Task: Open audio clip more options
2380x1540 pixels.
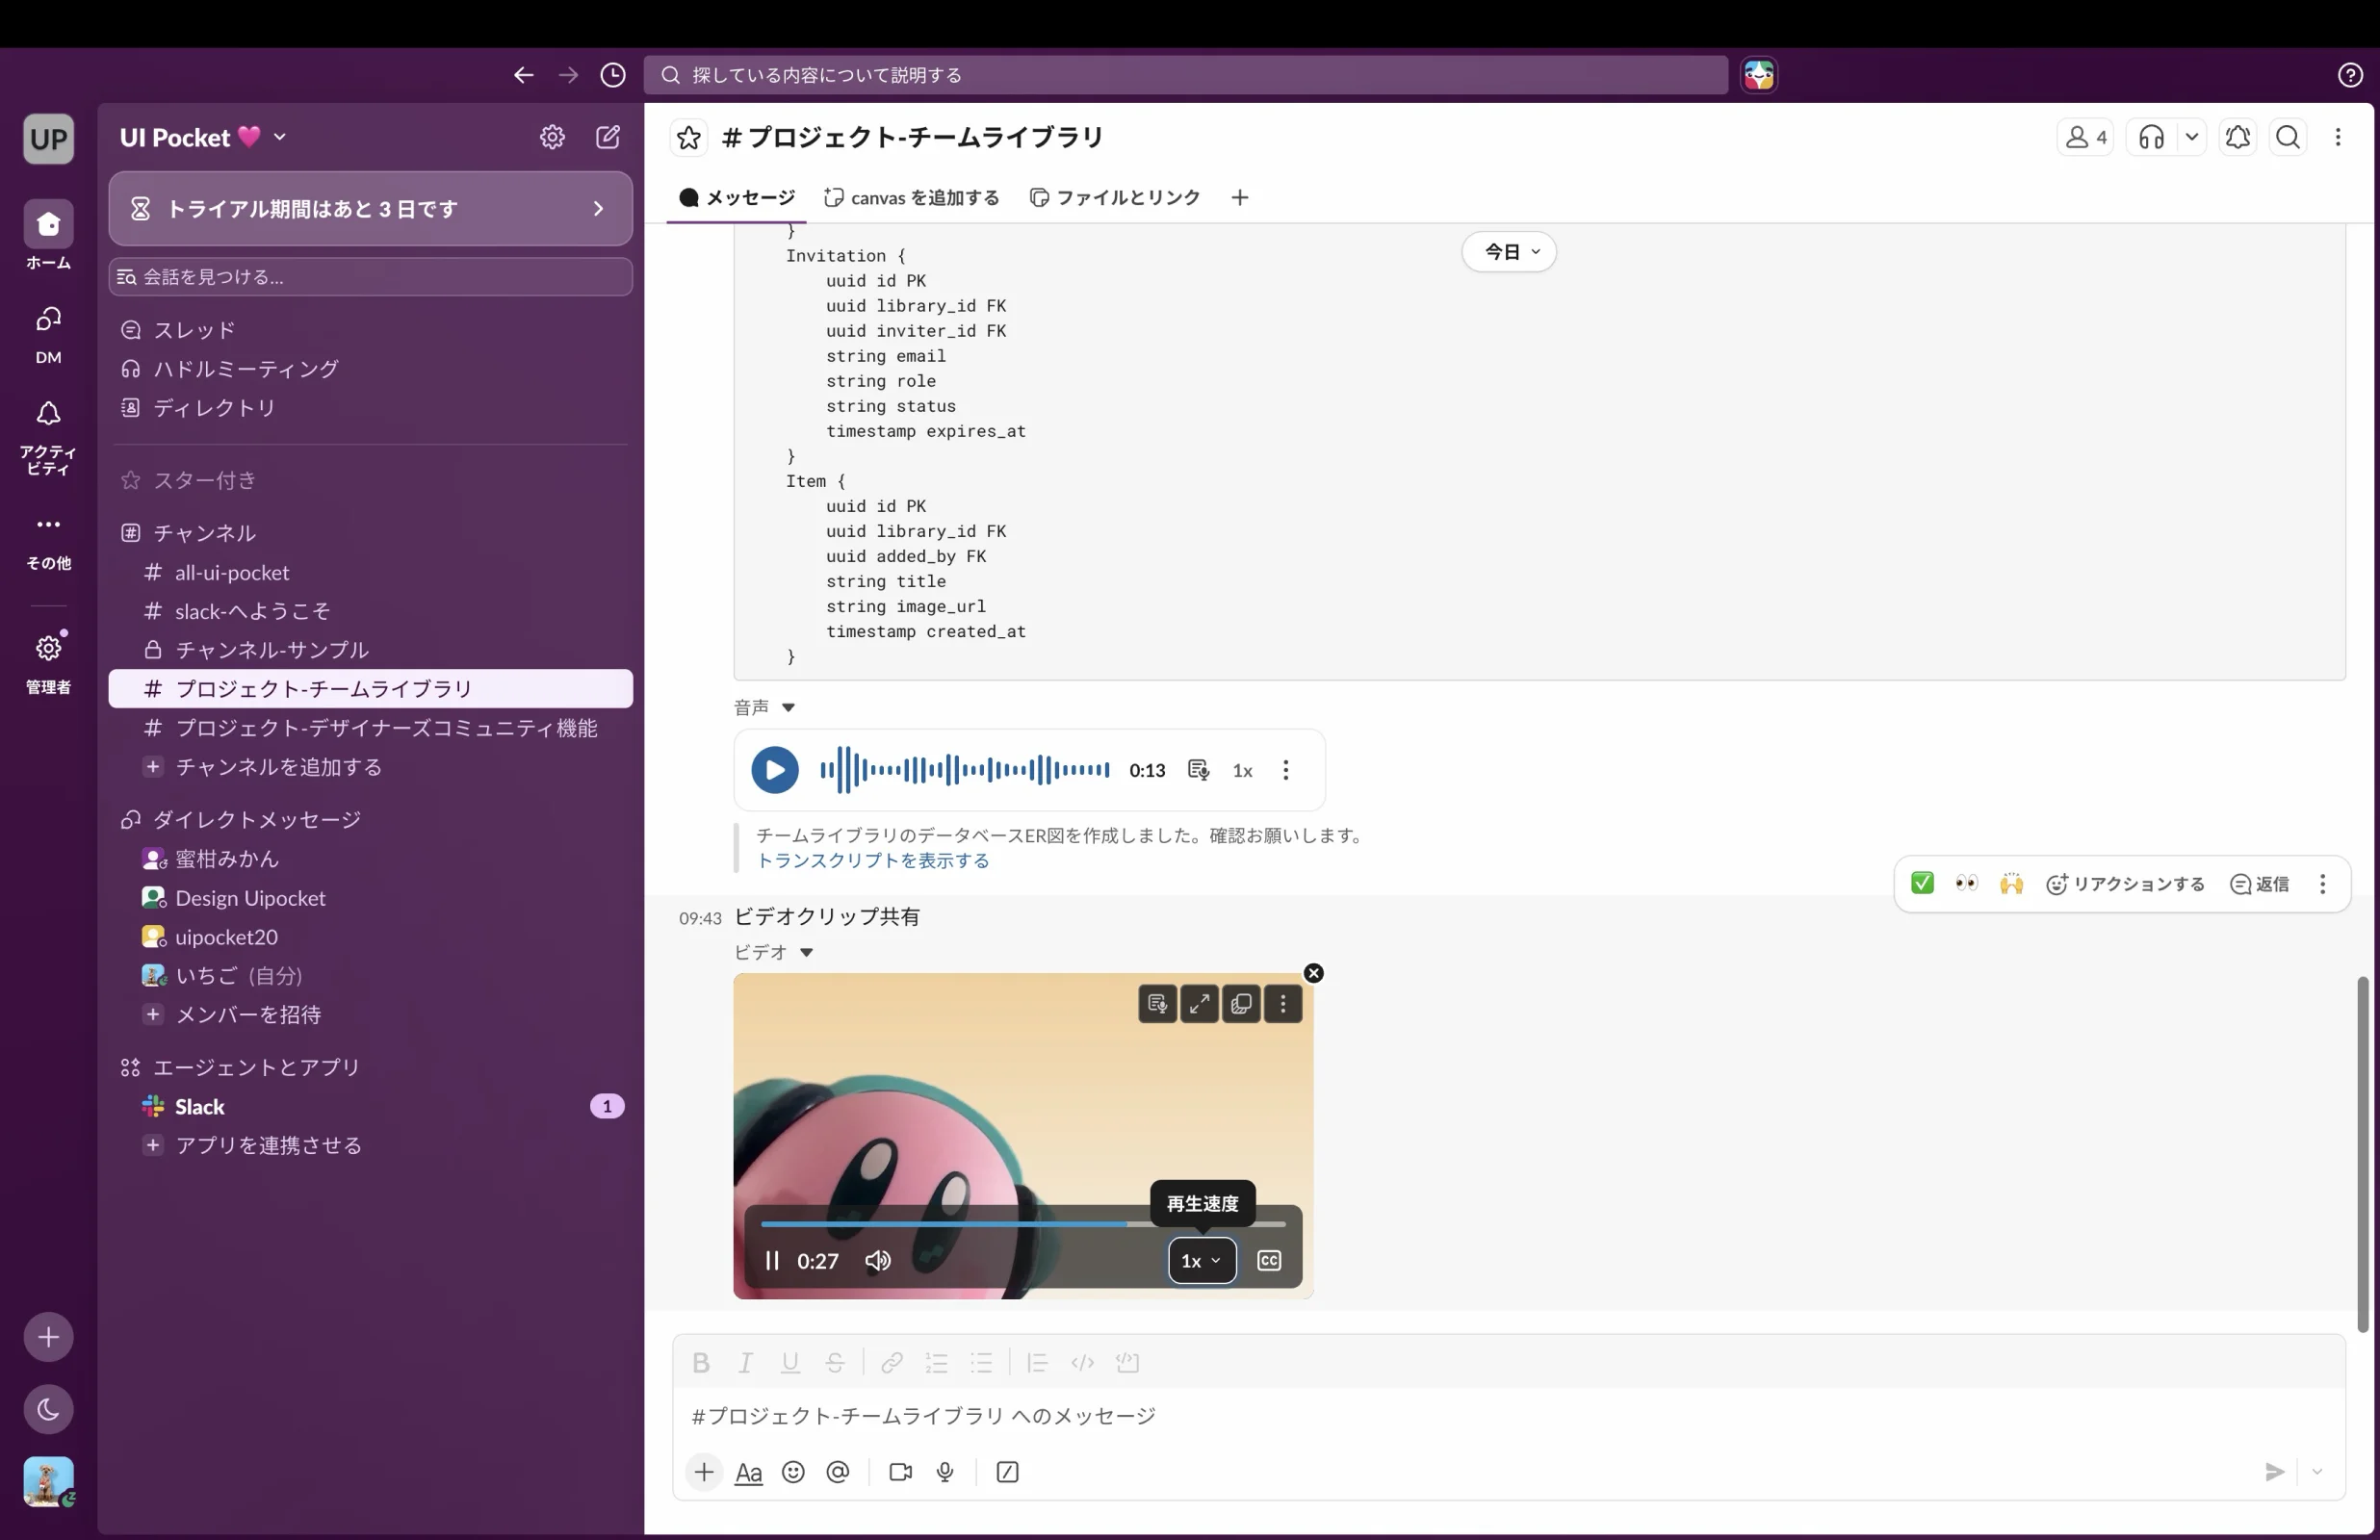Action: pos(1286,771)
